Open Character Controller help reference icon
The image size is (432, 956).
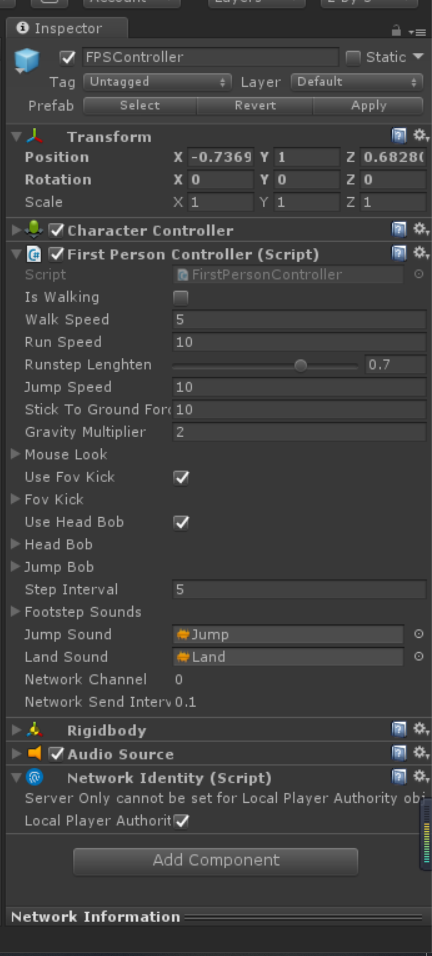pyautogui.click(x=399, y=230)
